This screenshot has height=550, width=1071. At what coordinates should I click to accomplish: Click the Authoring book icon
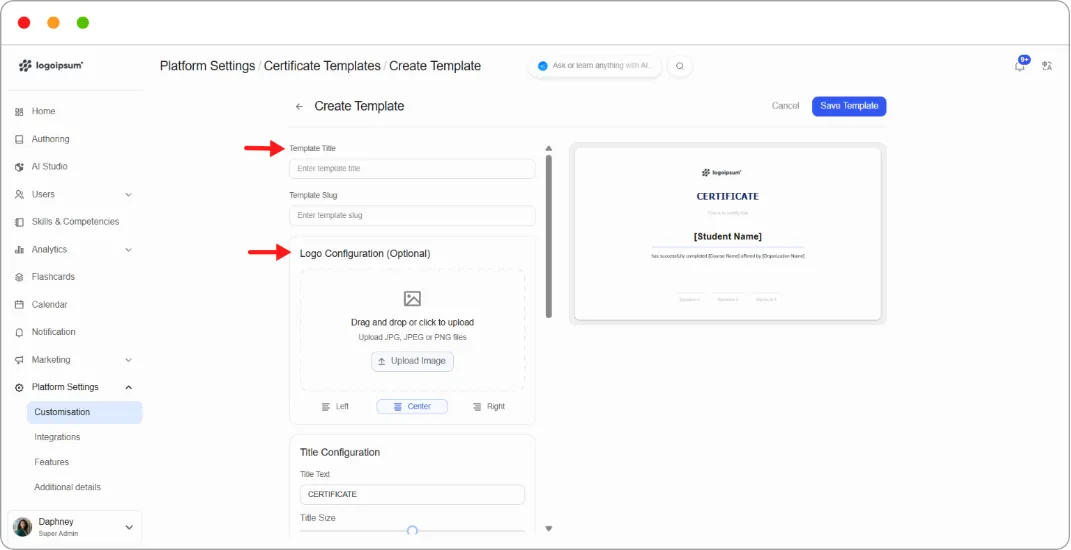tap(19, 139)
